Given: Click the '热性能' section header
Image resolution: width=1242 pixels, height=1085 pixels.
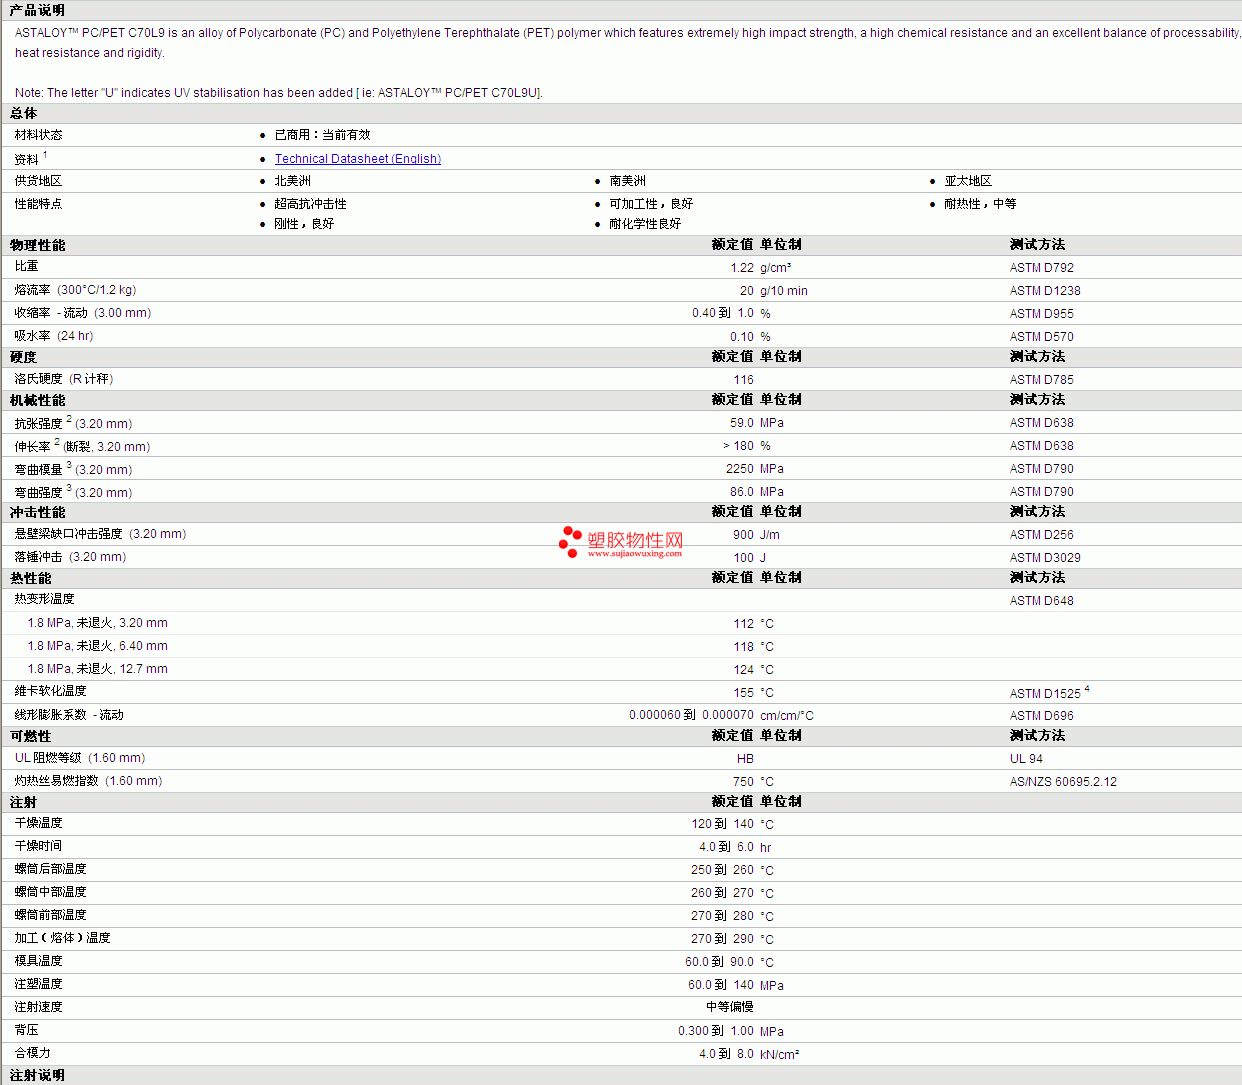Looking at the screenshot, I should click(x=31, y=578).
